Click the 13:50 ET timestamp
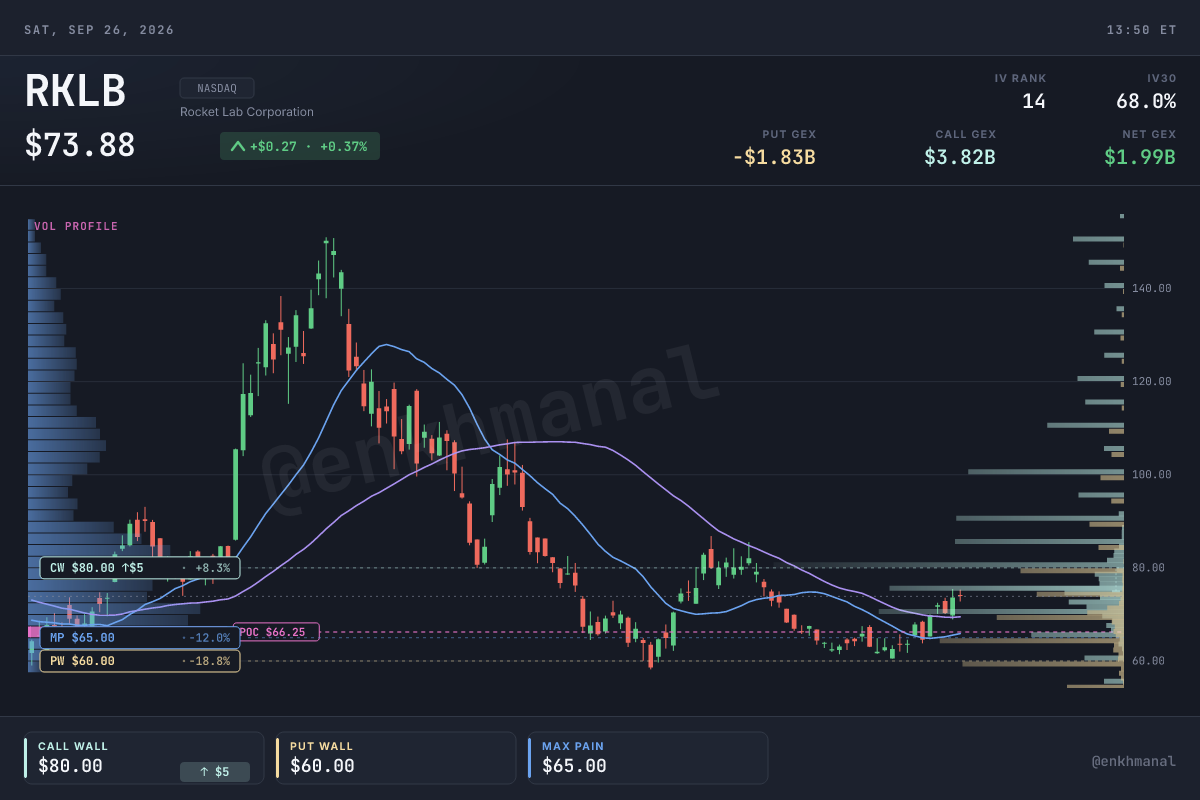 tap(1141, 30)
